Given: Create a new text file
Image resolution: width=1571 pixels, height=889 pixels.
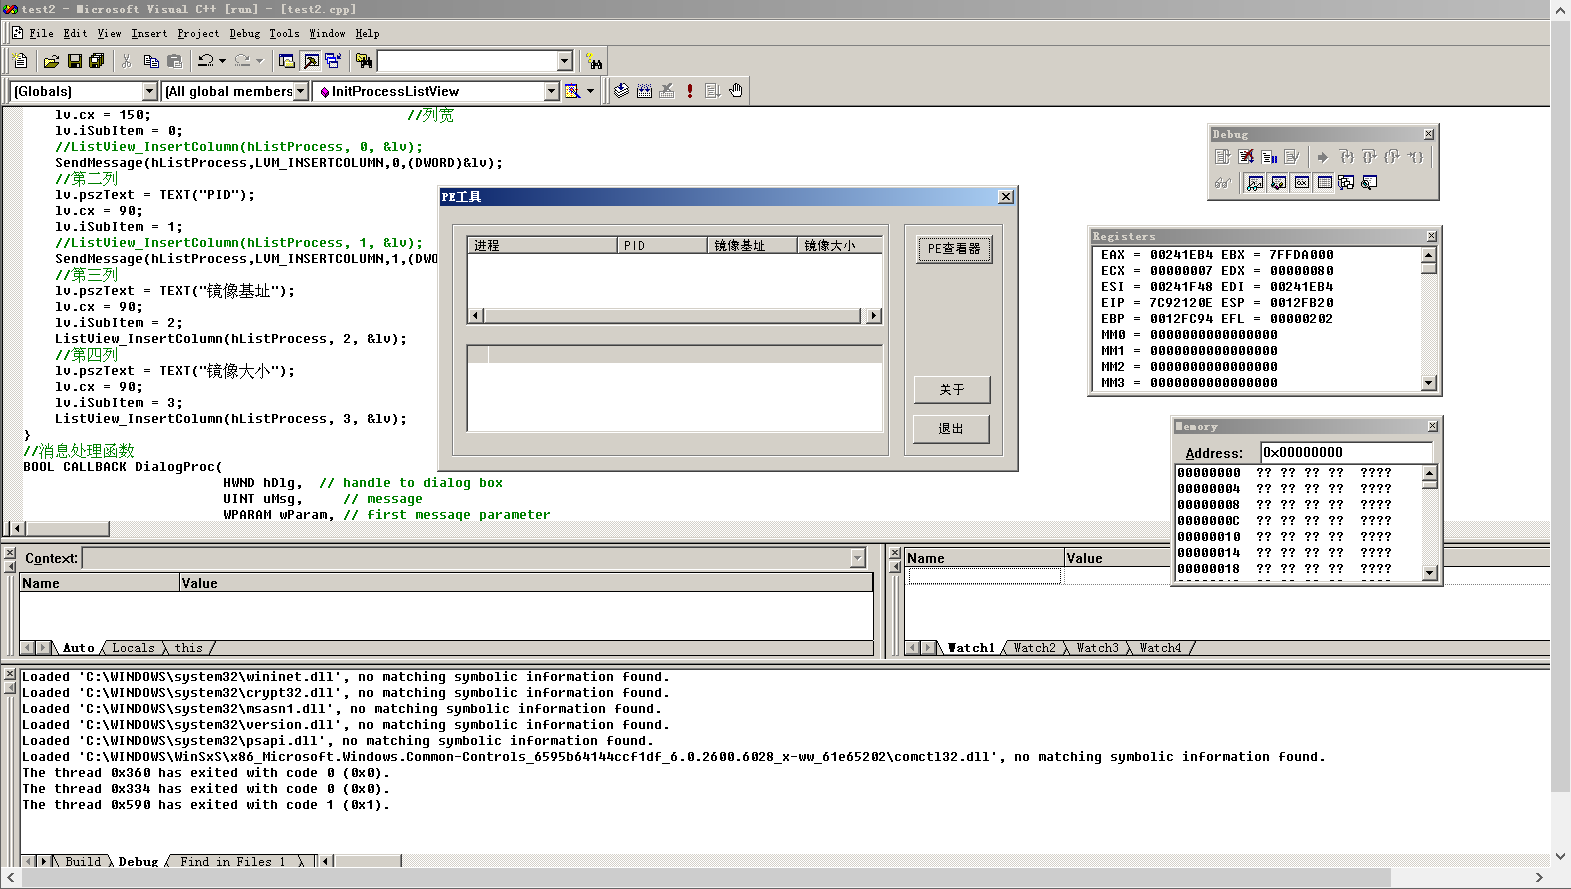Looking at the screenshot, I should coord(20,61).
